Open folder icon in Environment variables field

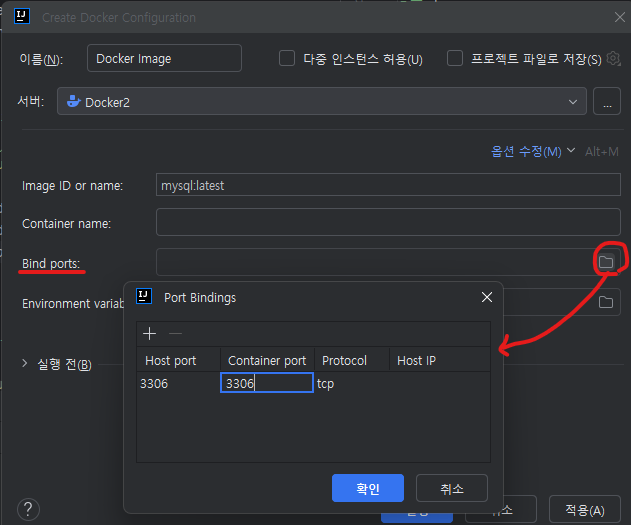click(x=606, y=302)
